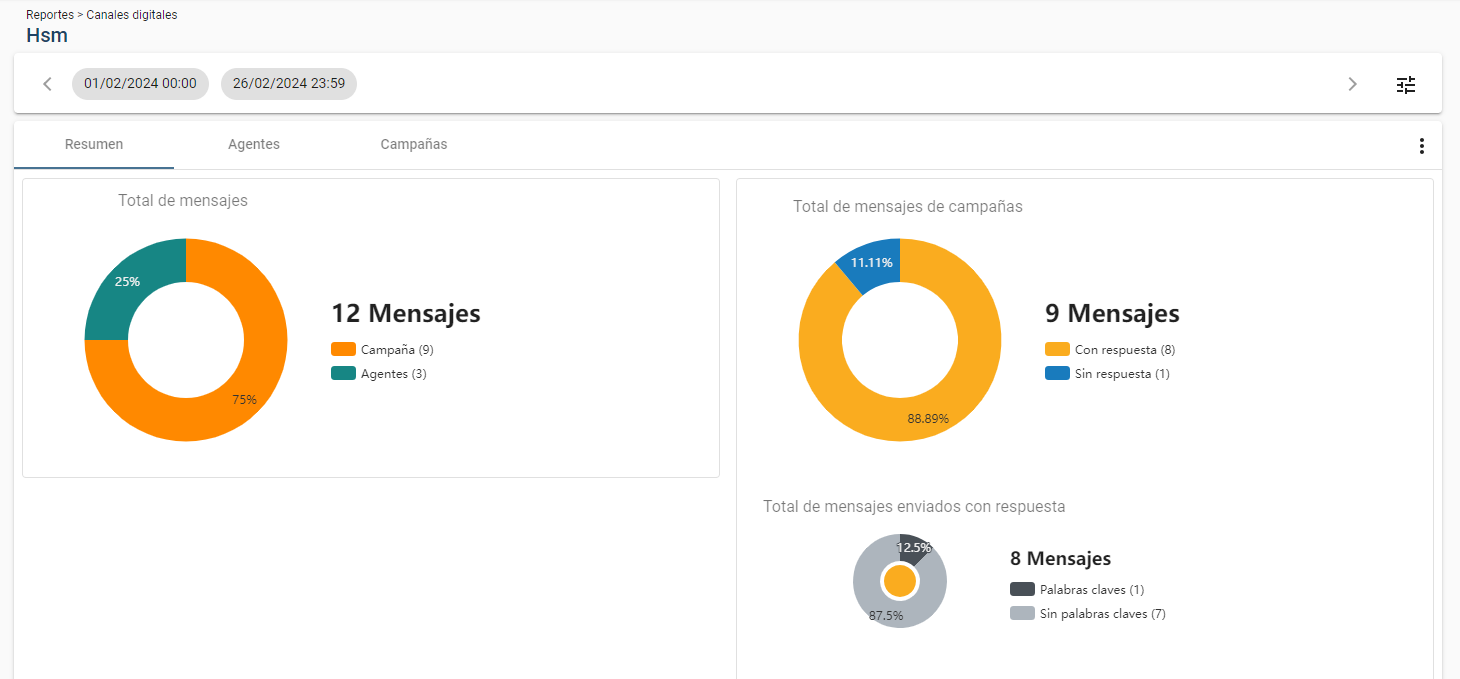Click the teal 25% donut segment
This screenshot has width=1460, height=679.
pyautogui.click(x=130, y=282)
